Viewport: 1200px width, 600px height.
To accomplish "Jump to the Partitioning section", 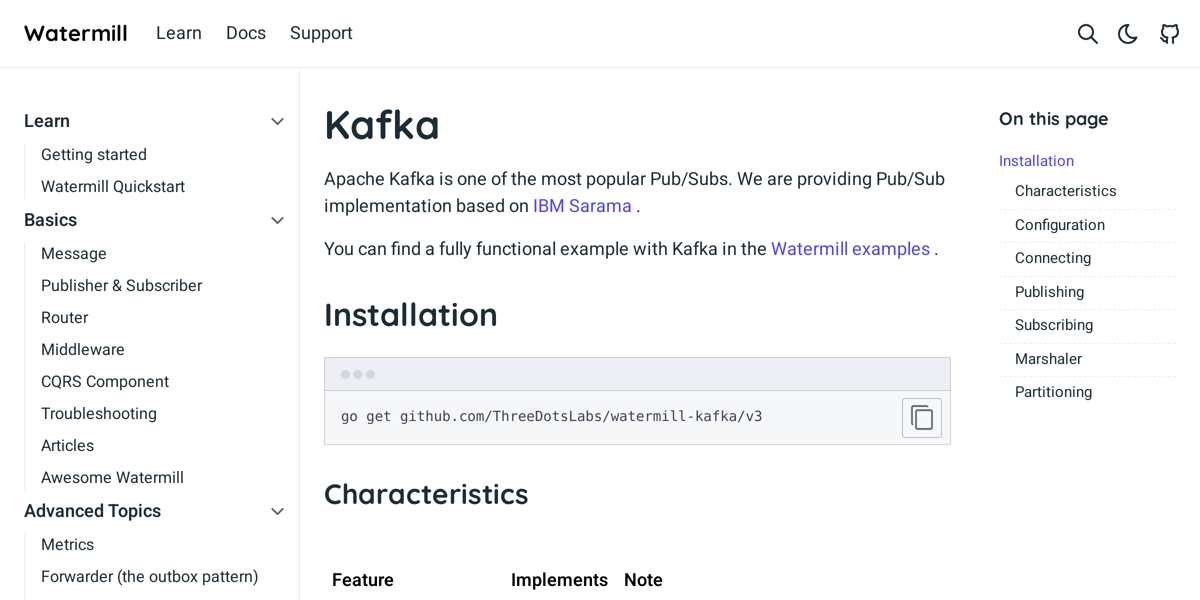I will pyautogui.click(x=1052, y=392).
